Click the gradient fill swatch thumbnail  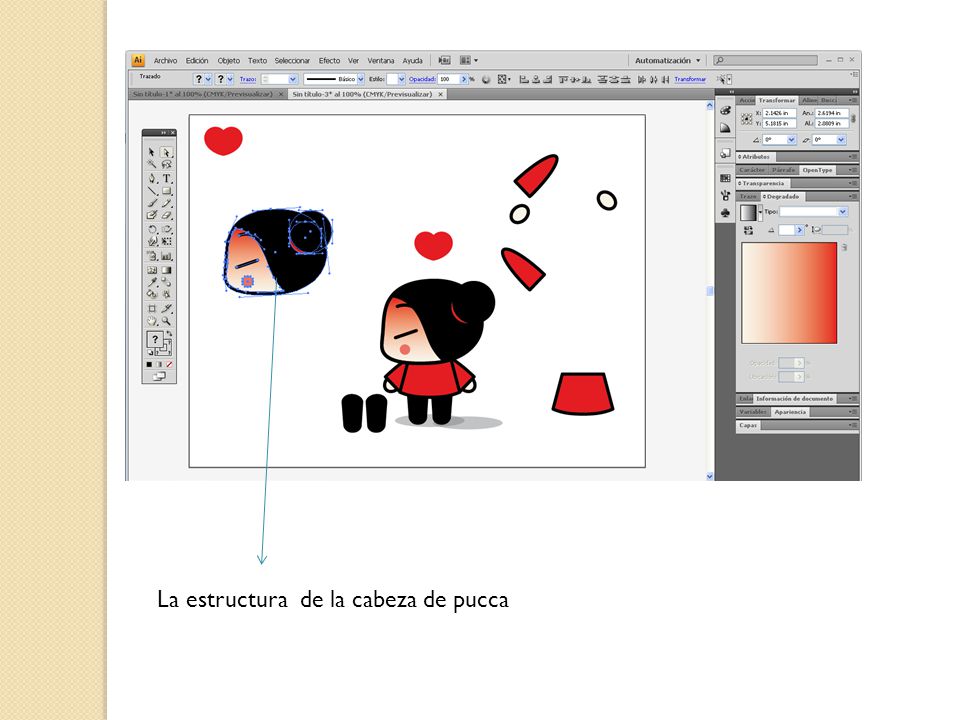tap(748, 212)
